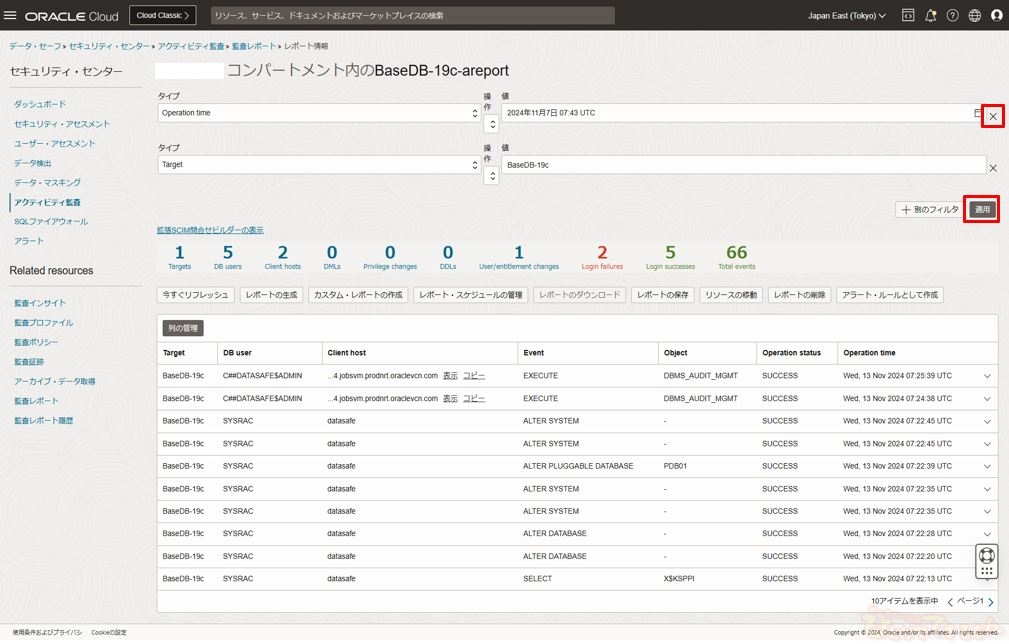
Task: Open the hamburger navigation menu
Action: click(x=11, y=16)
